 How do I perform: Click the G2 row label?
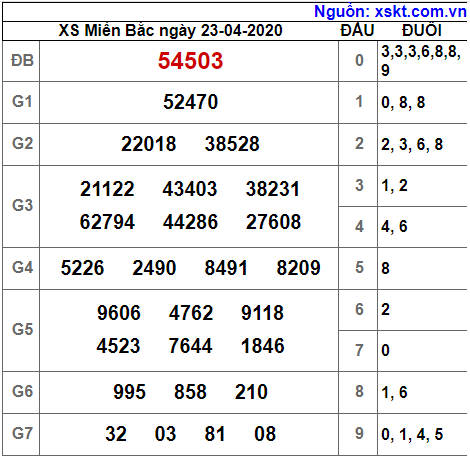pos(22,144)
